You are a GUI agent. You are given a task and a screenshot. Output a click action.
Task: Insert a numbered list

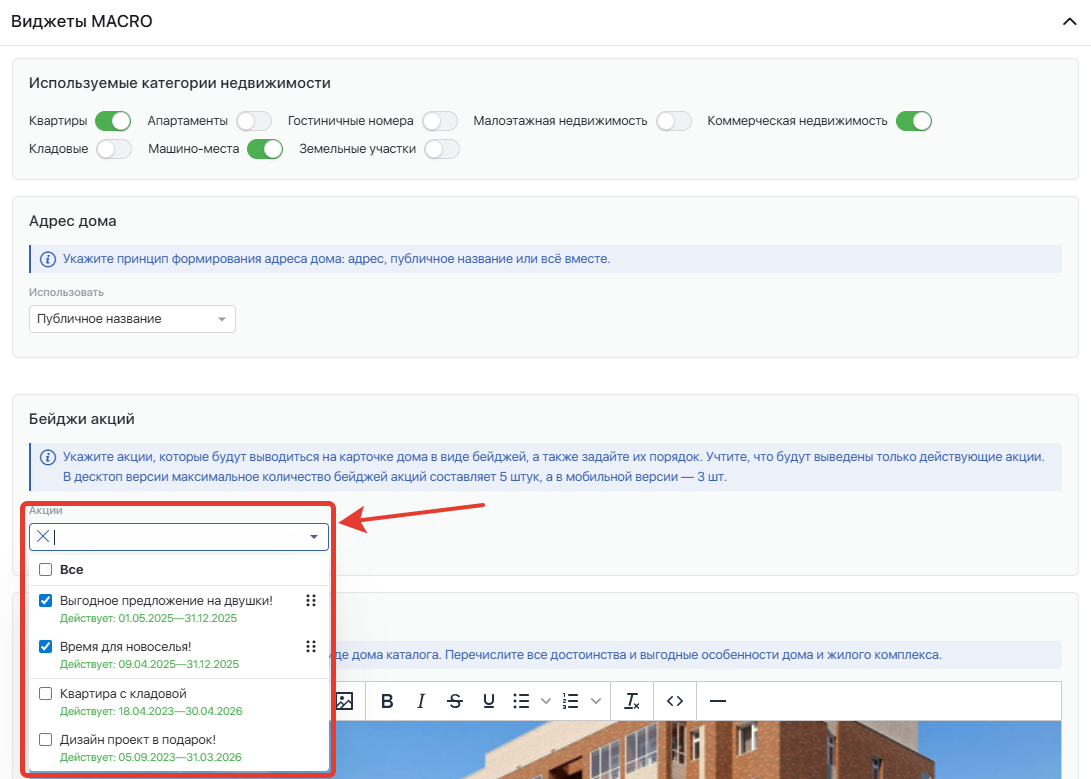coord(571,701)
